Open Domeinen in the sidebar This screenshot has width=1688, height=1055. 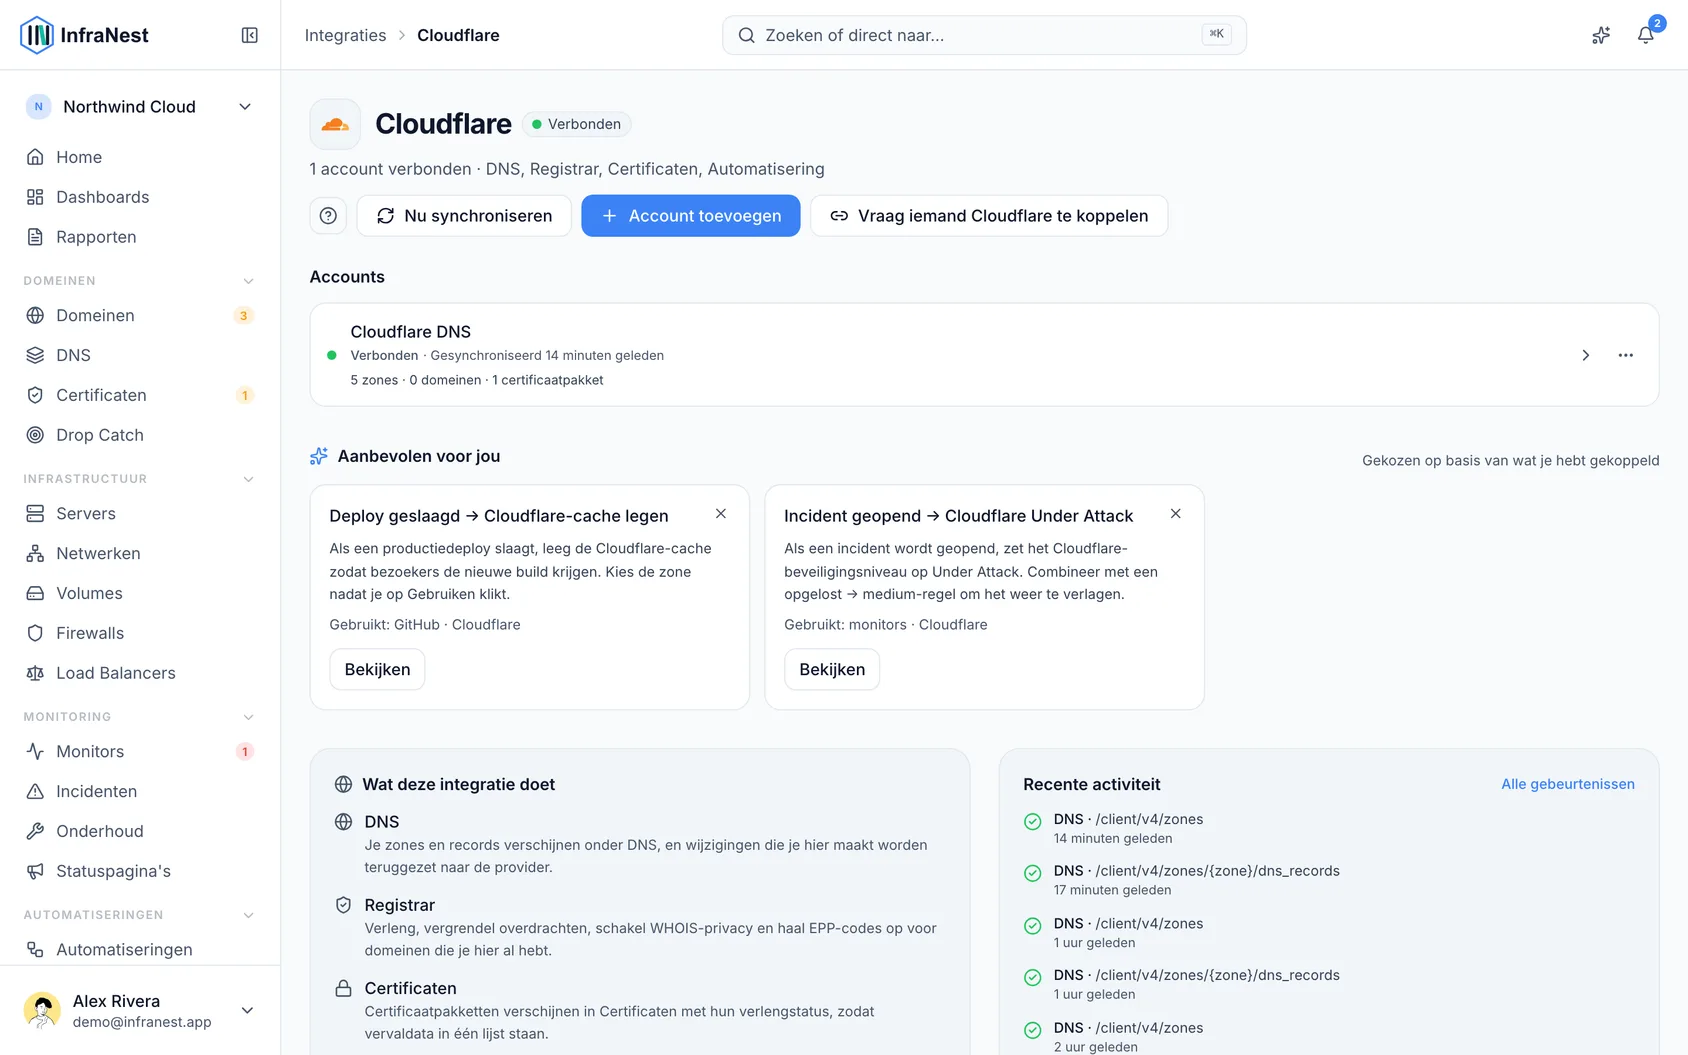(140, 315)
